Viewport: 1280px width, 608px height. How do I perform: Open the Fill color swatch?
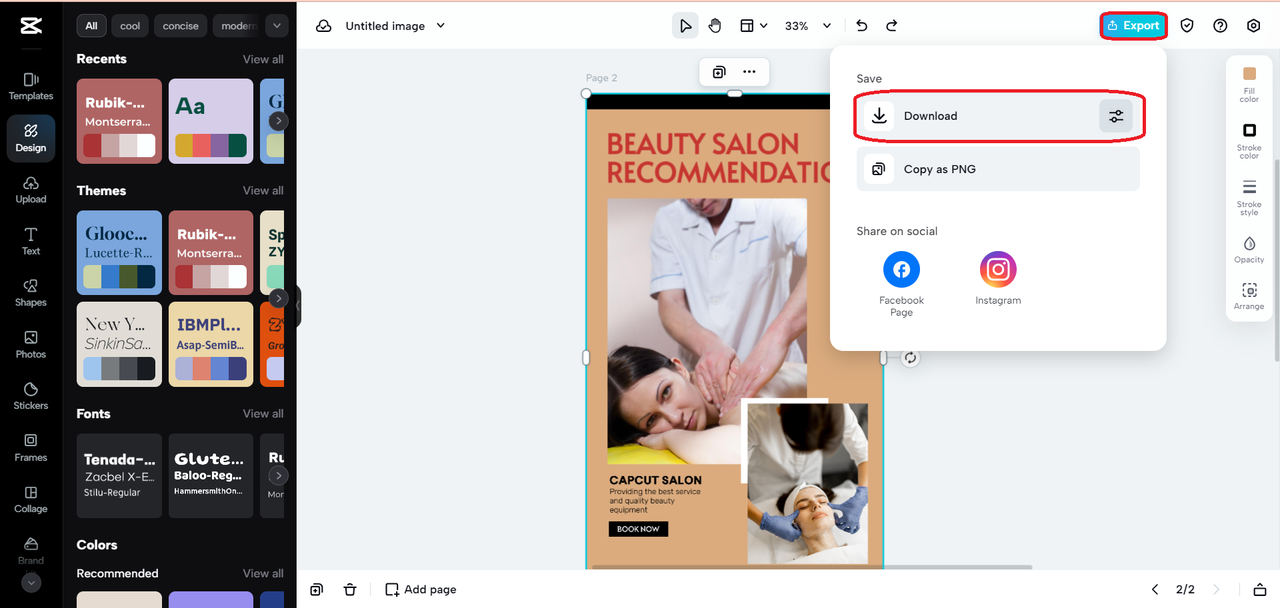pyautogui.click(x=1249, y=84)
